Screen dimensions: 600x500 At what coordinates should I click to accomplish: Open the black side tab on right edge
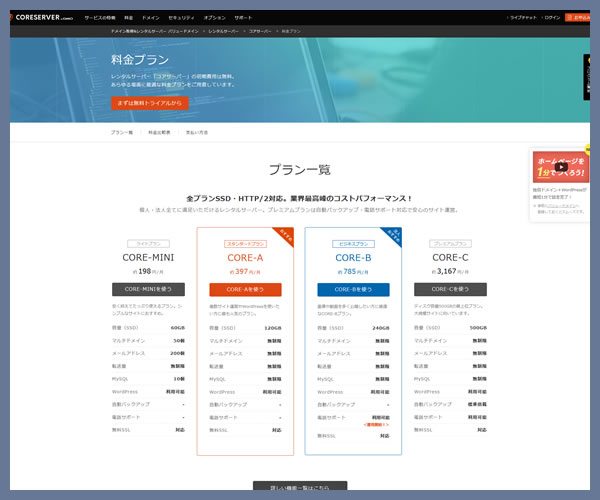click(587, 77)
